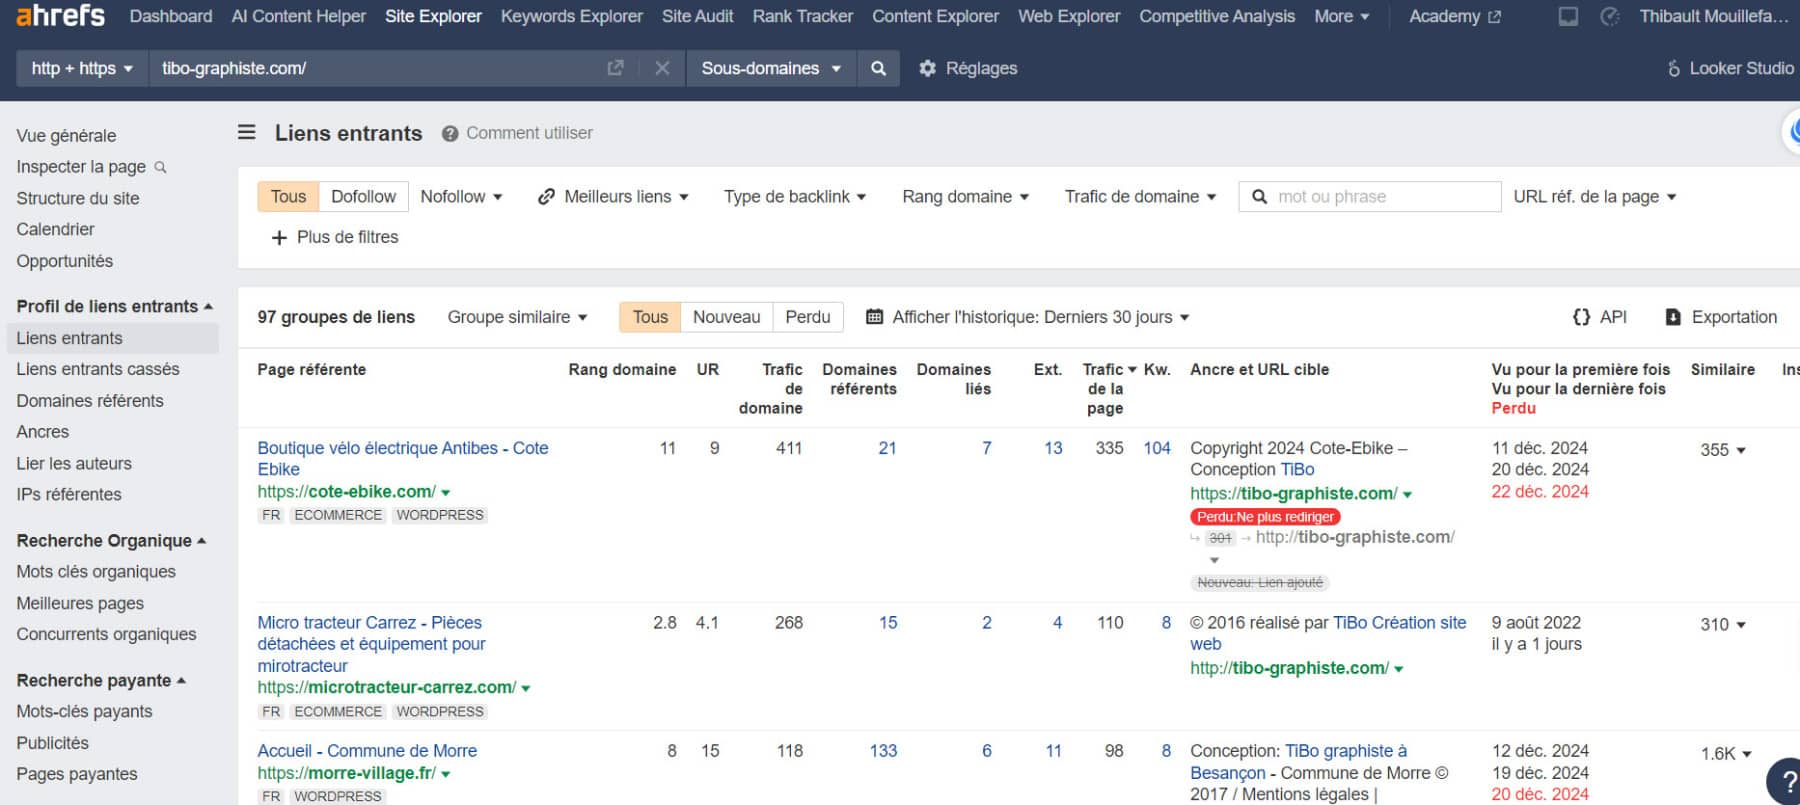Image resolution: width=1800 pixels, height=805 pixels.
Task: Open Mots clés organiques in sidebar
Action: tap(96, 572)
